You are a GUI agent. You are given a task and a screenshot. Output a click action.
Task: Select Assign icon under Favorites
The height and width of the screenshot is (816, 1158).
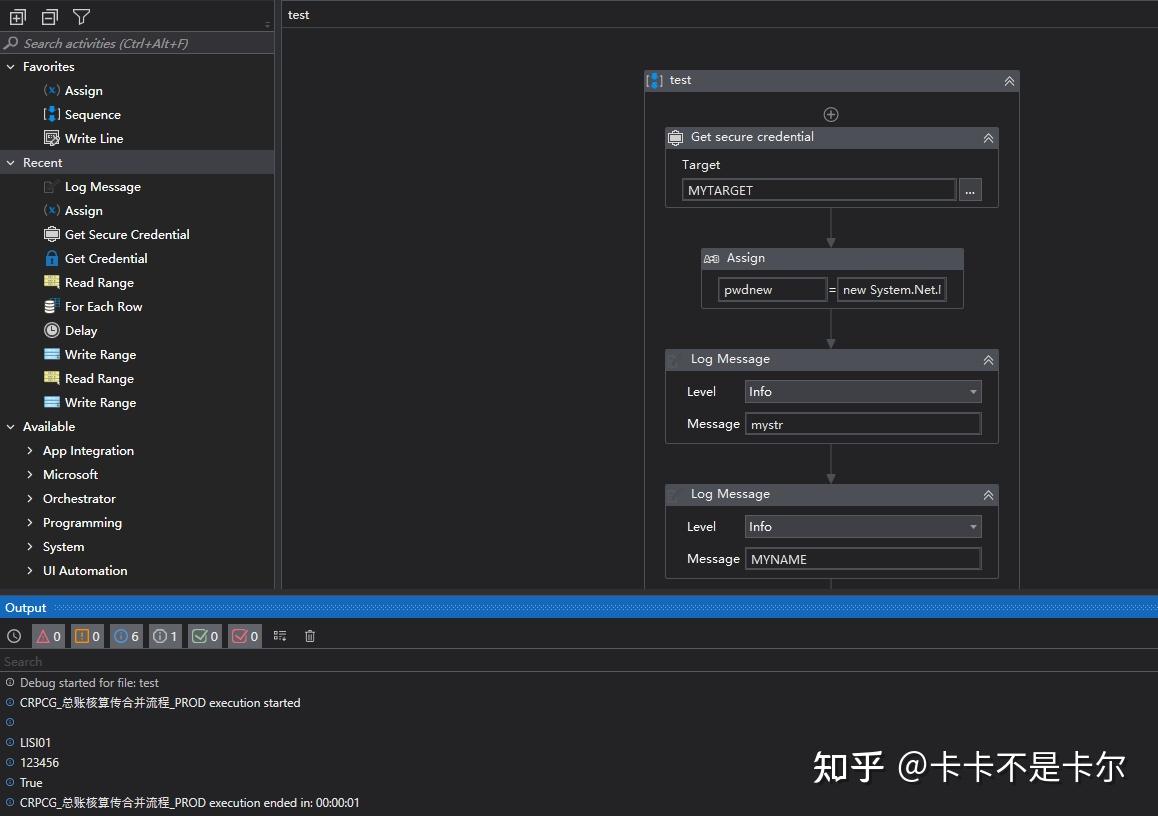[52, 90]
